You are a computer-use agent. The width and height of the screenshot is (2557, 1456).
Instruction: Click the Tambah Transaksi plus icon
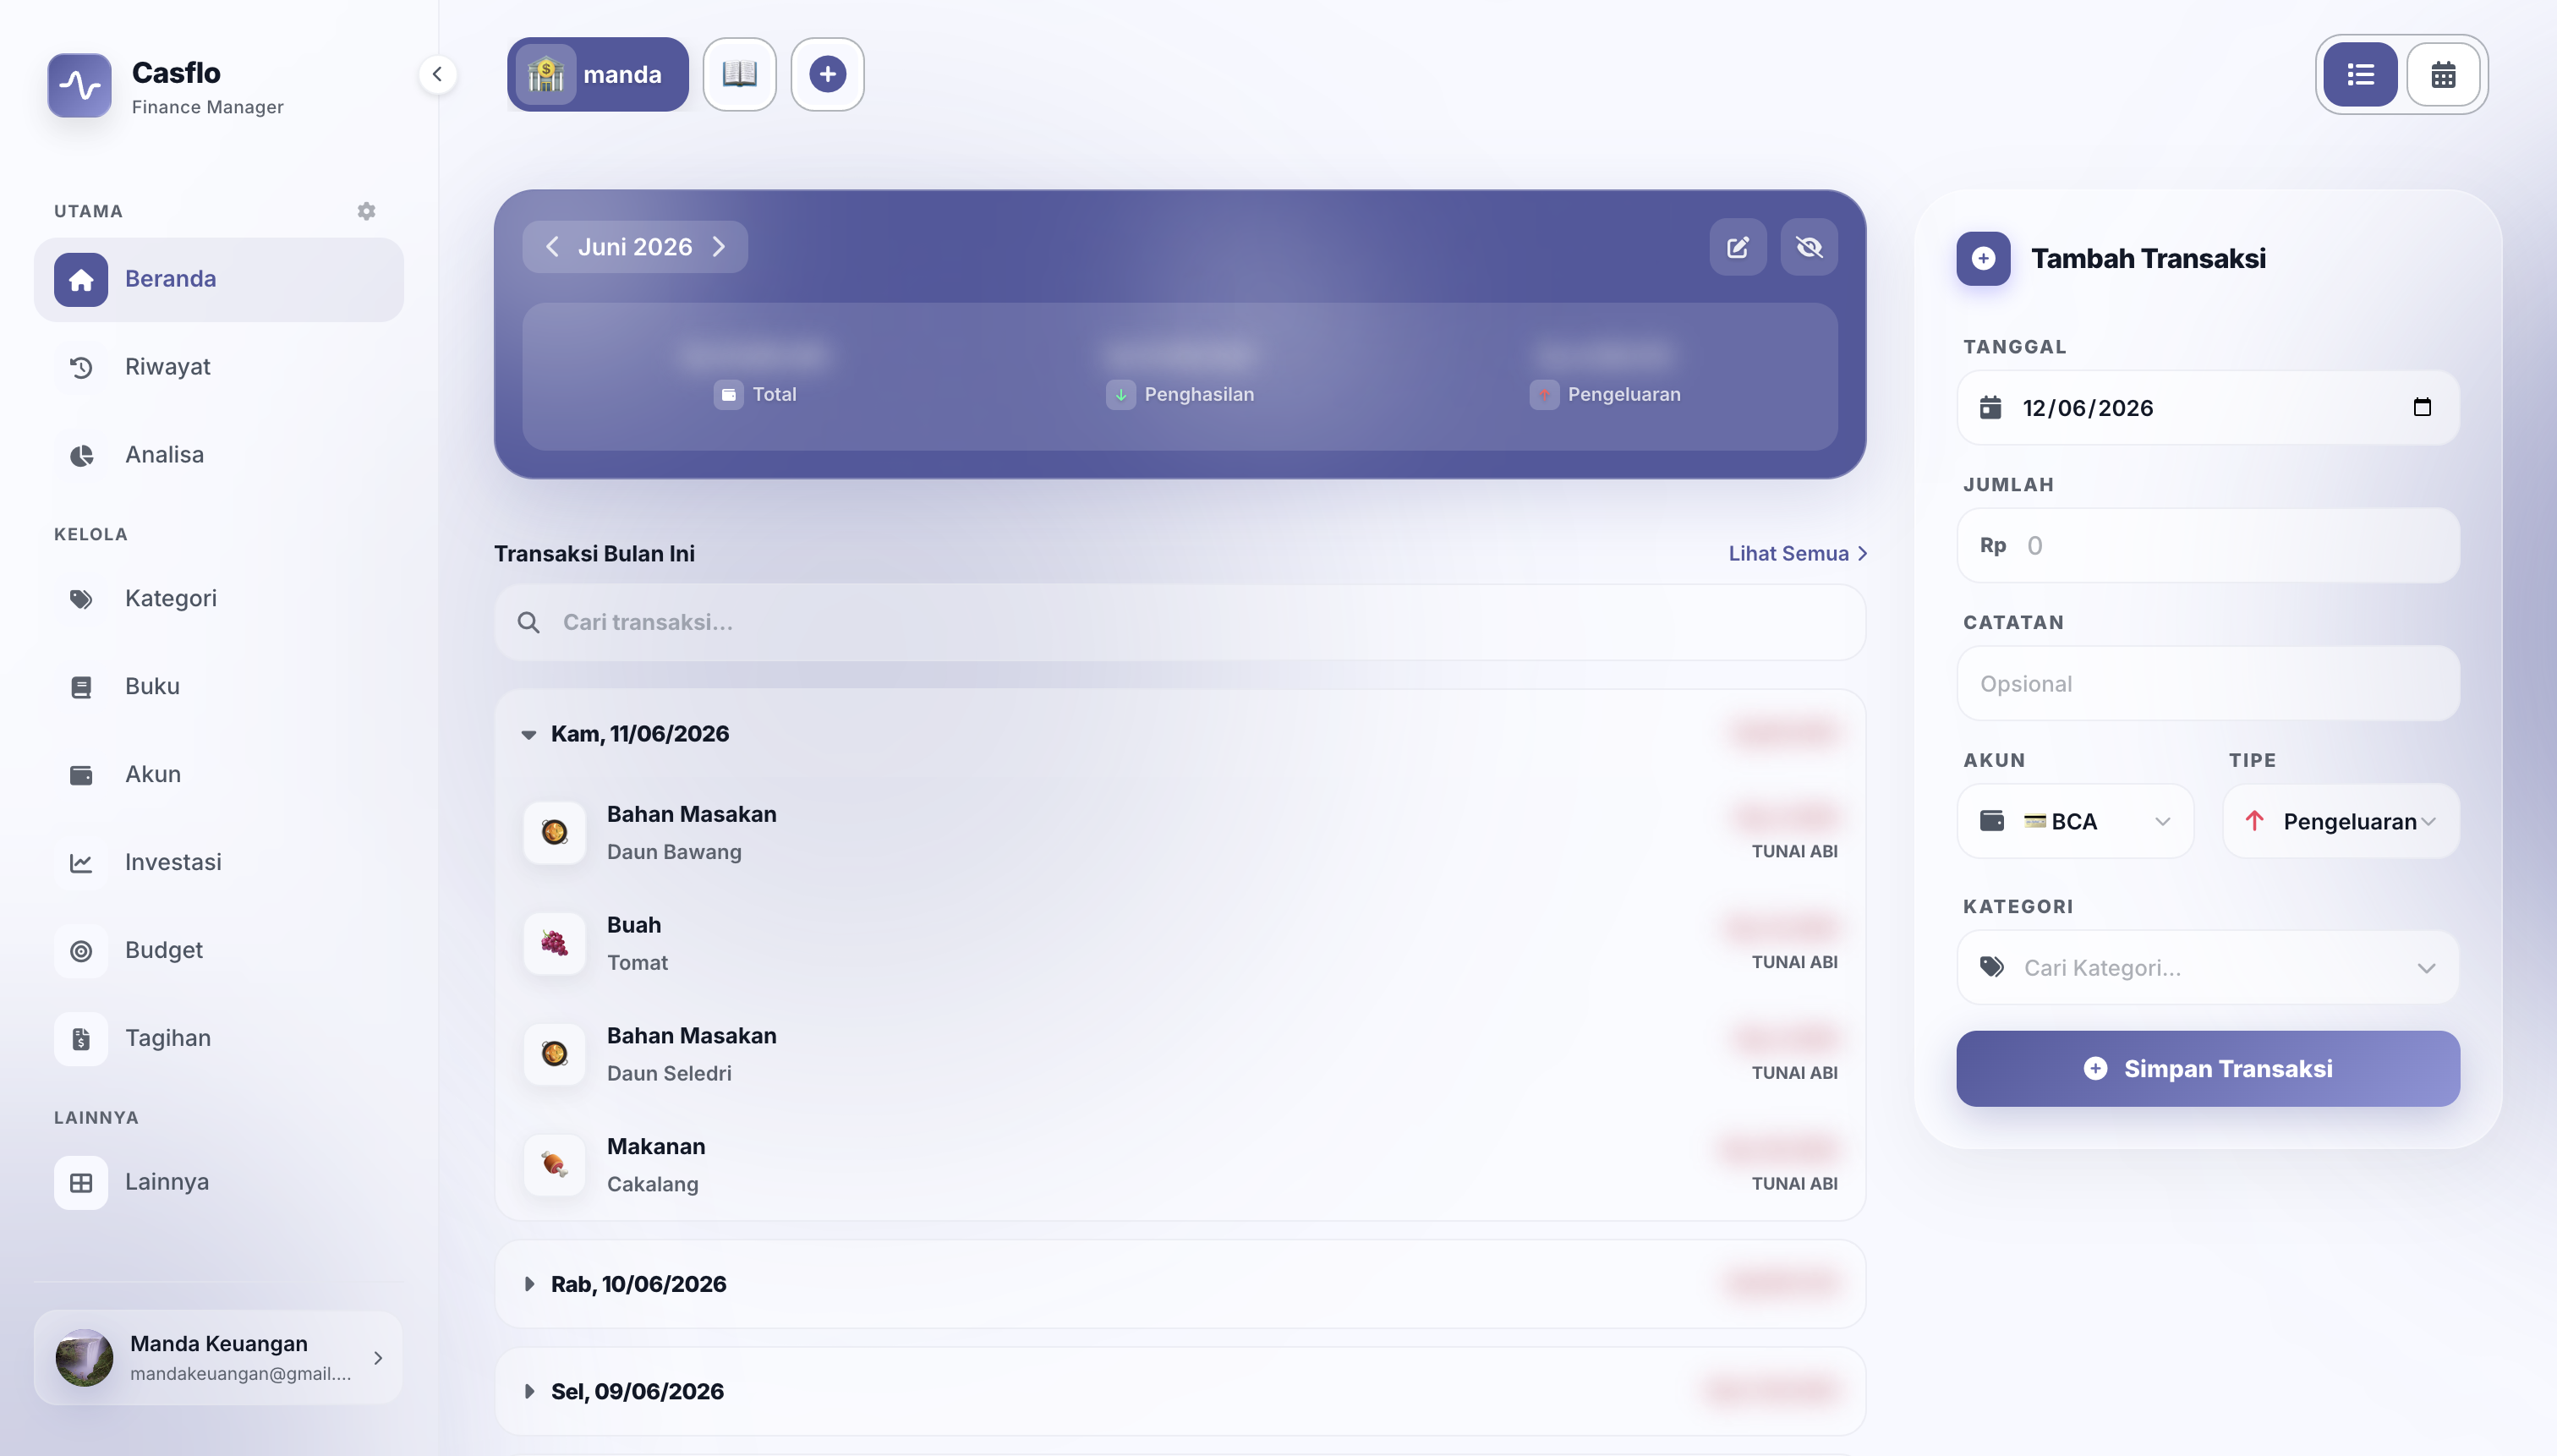click(1983, 259)
